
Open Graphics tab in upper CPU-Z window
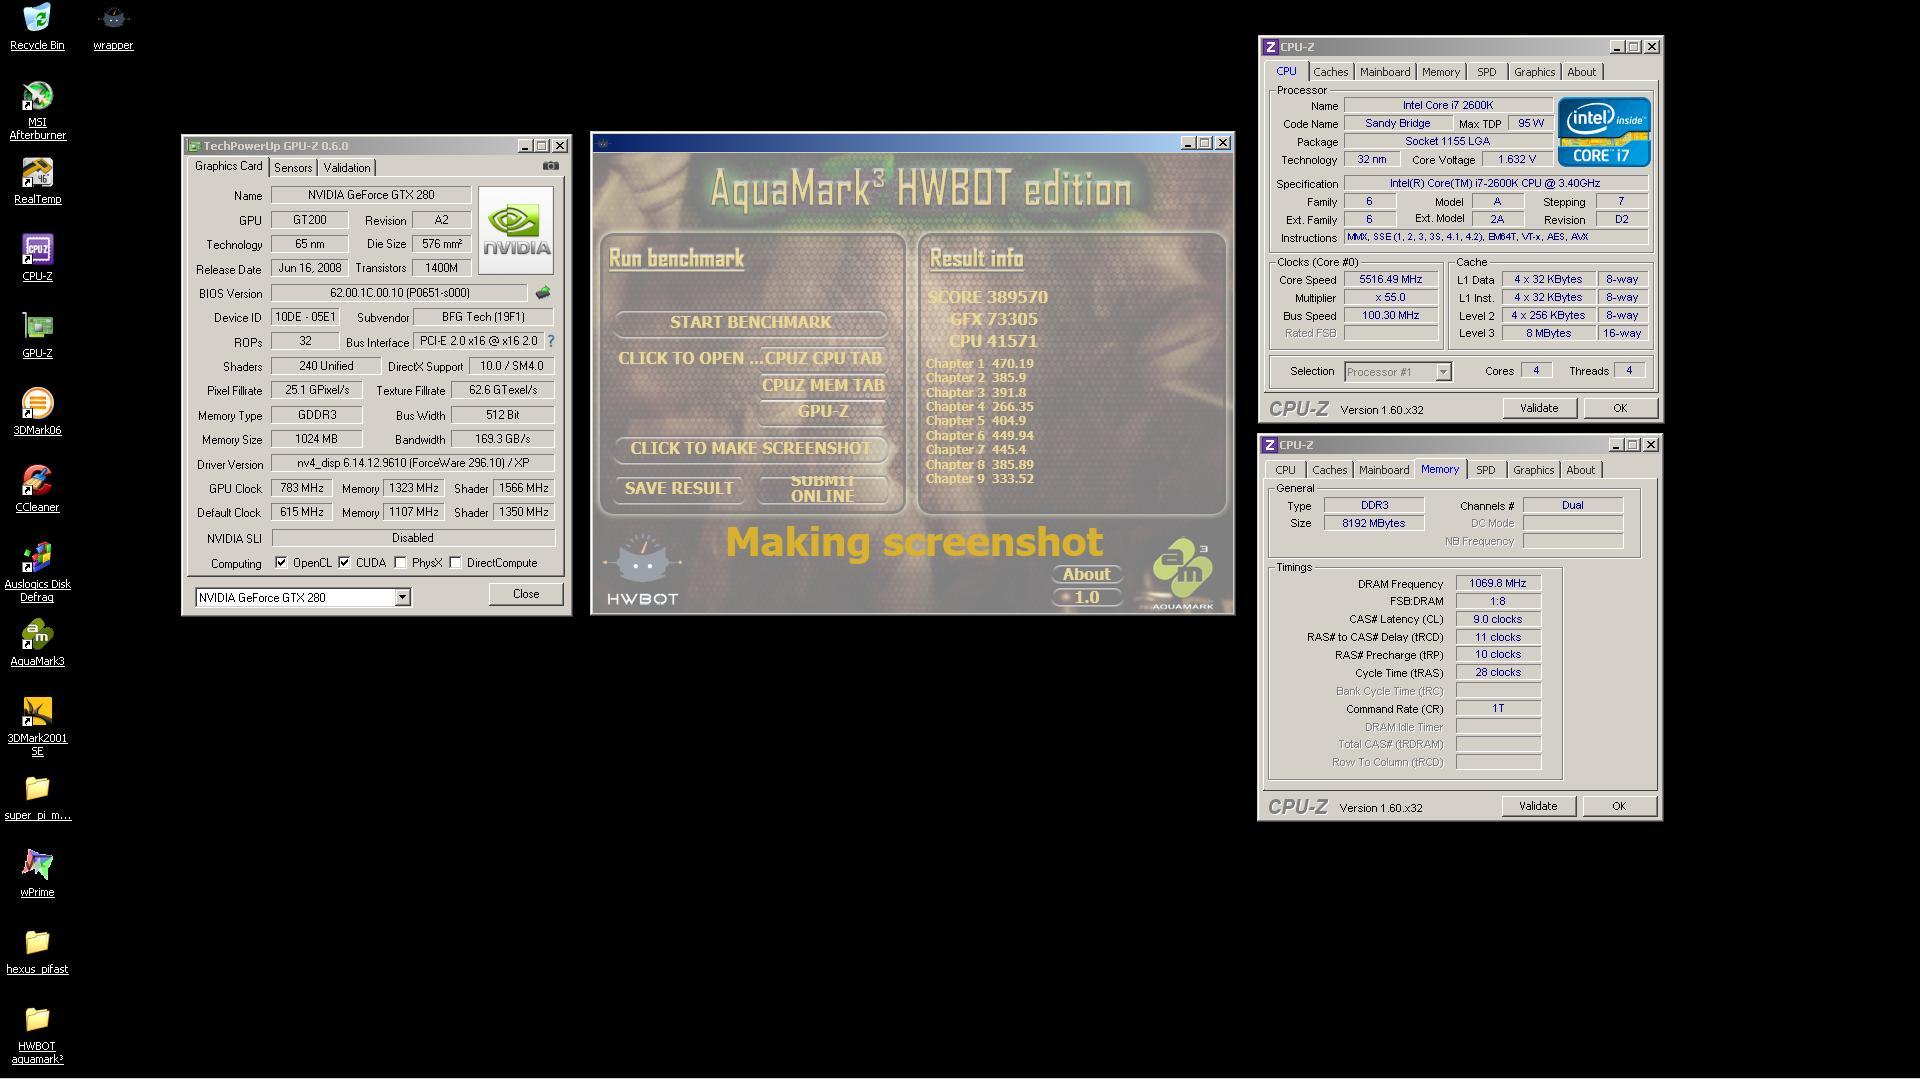click(1534, 72)
